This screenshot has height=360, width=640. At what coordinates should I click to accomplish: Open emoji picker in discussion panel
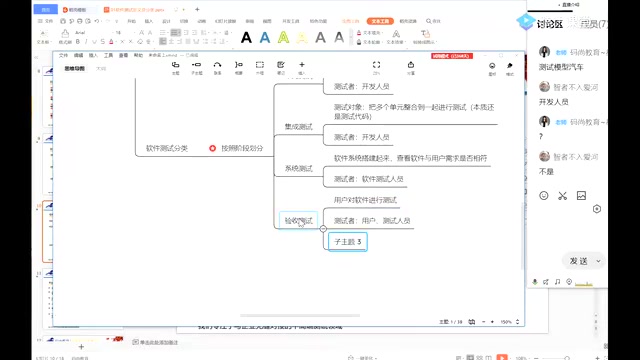(544, 196)
